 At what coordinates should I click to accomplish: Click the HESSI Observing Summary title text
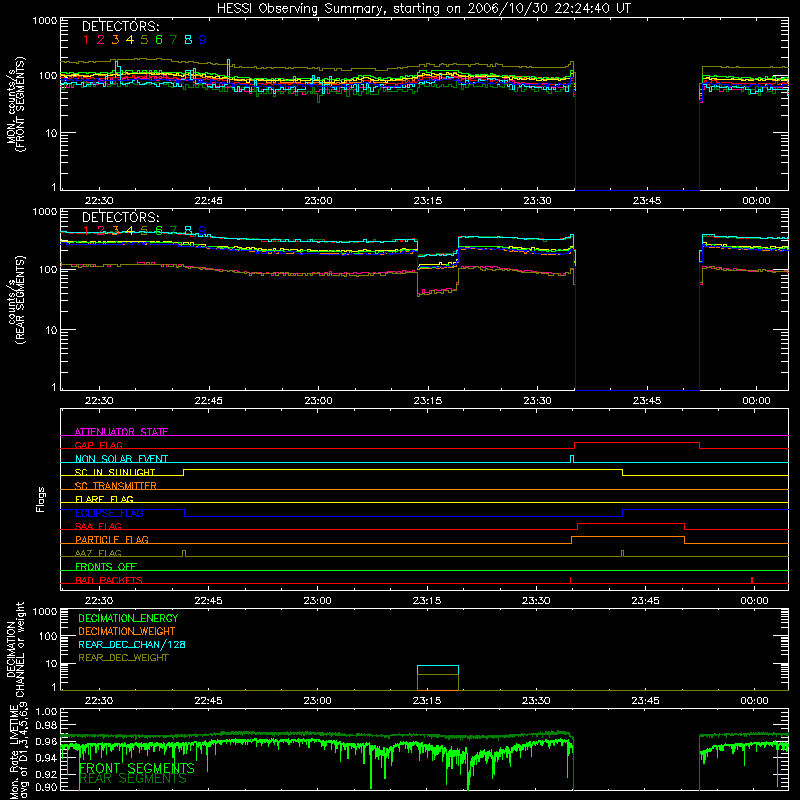(x=424, y=9)
